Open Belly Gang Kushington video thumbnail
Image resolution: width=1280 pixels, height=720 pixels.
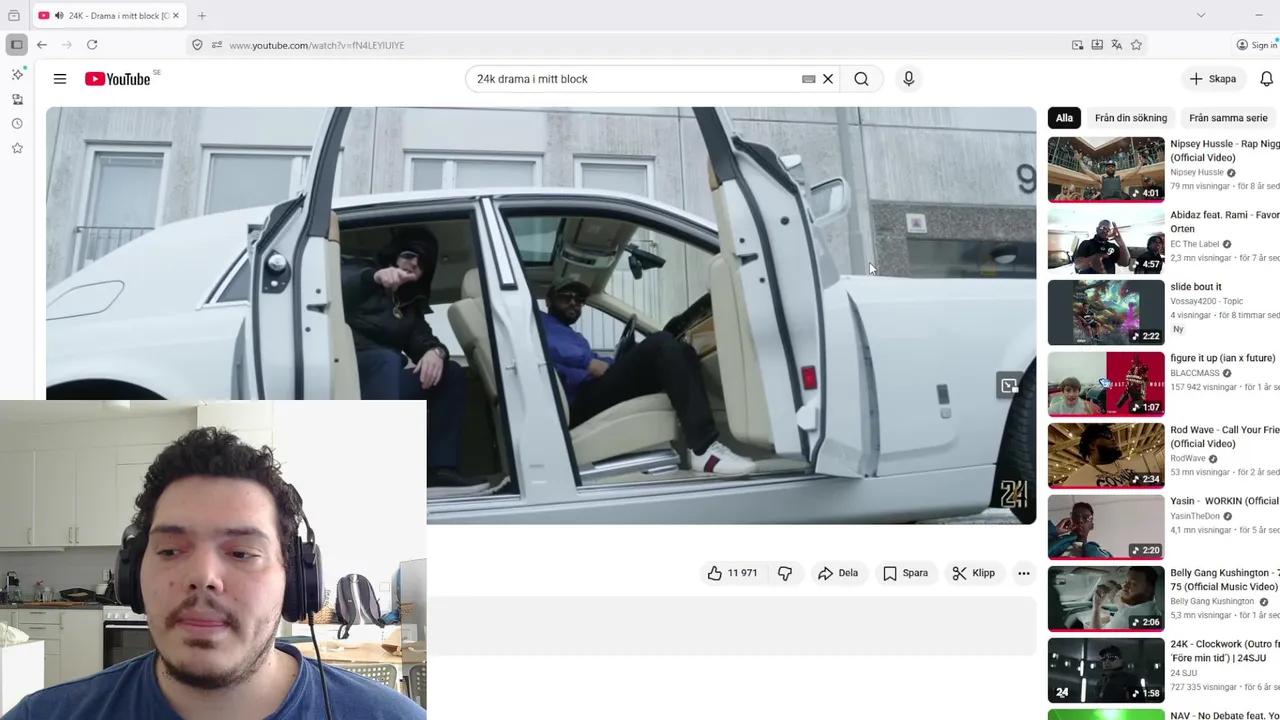[x=1106, y=598]
